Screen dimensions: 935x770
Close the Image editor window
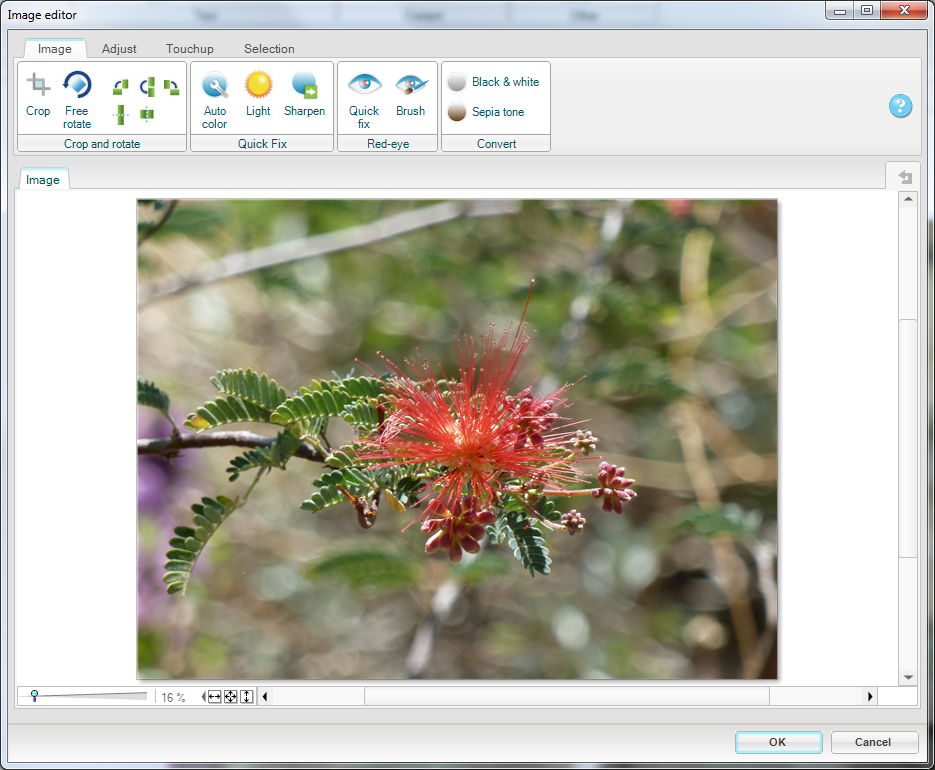905,10
